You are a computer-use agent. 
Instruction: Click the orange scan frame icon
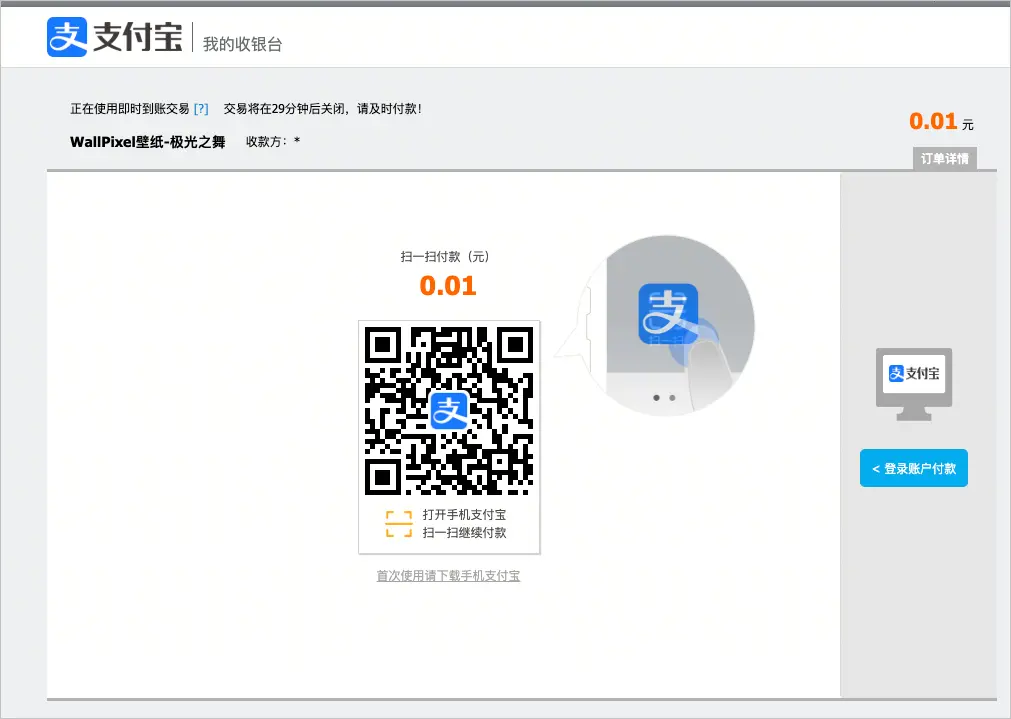[x=398, y=524]
